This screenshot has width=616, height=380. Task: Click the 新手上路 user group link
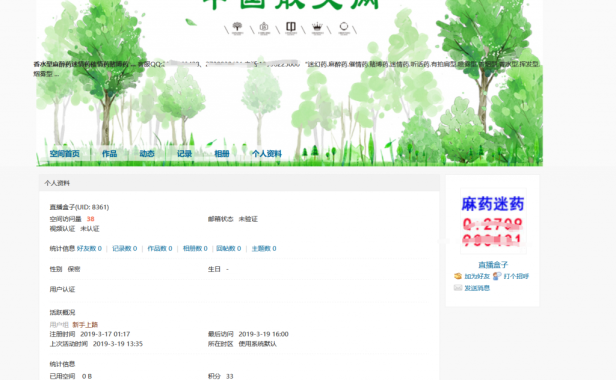pyautogui.click(x=85, y=325)
